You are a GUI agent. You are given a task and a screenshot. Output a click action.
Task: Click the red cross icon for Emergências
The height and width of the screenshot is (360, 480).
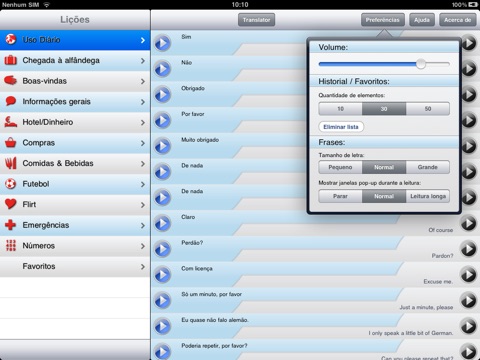pyautogui.click(x=11, y=225)
